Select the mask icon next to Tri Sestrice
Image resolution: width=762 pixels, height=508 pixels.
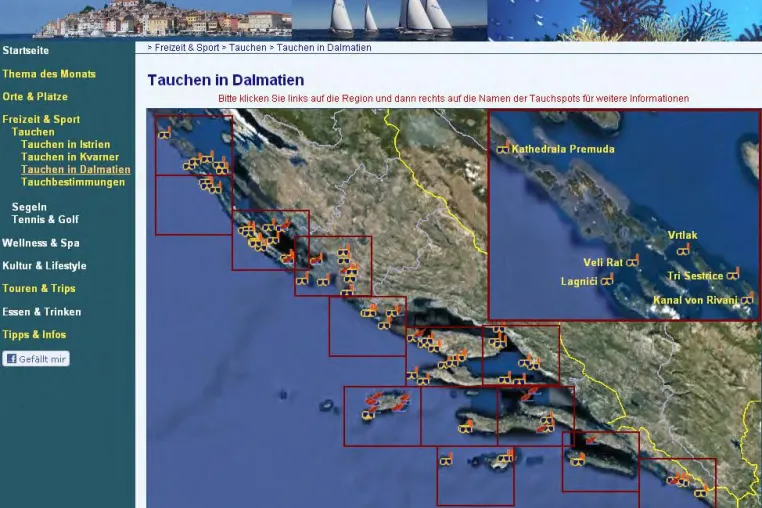[x=733, y=274]
